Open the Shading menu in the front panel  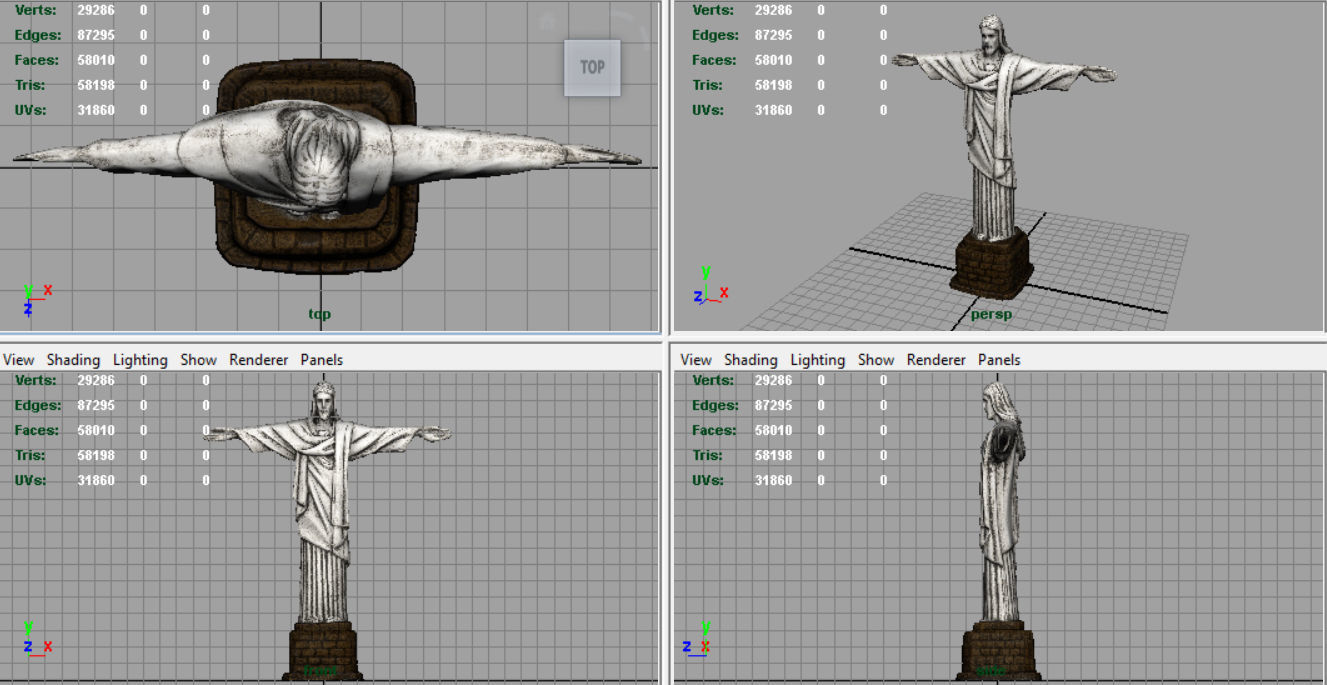pos(73,360)
